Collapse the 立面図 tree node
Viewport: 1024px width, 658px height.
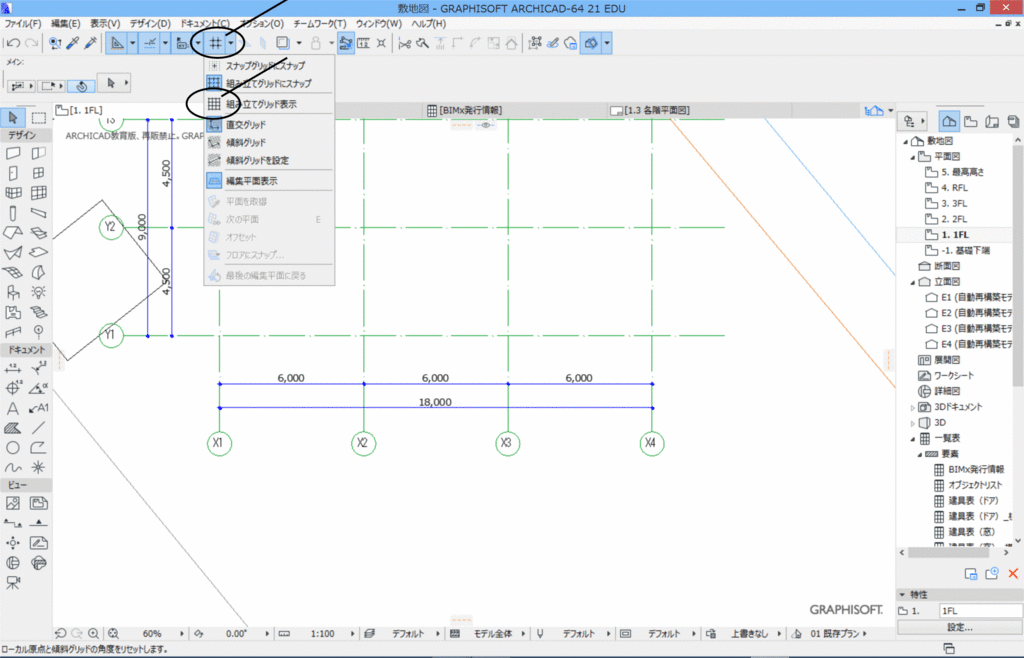[x=913, y=282]
